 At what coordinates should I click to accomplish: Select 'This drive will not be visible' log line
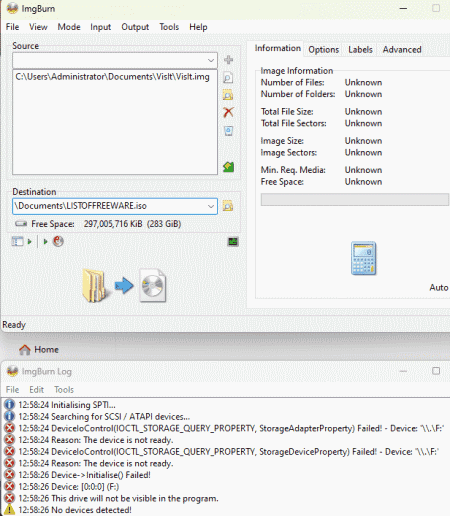[x=118, y=499]
